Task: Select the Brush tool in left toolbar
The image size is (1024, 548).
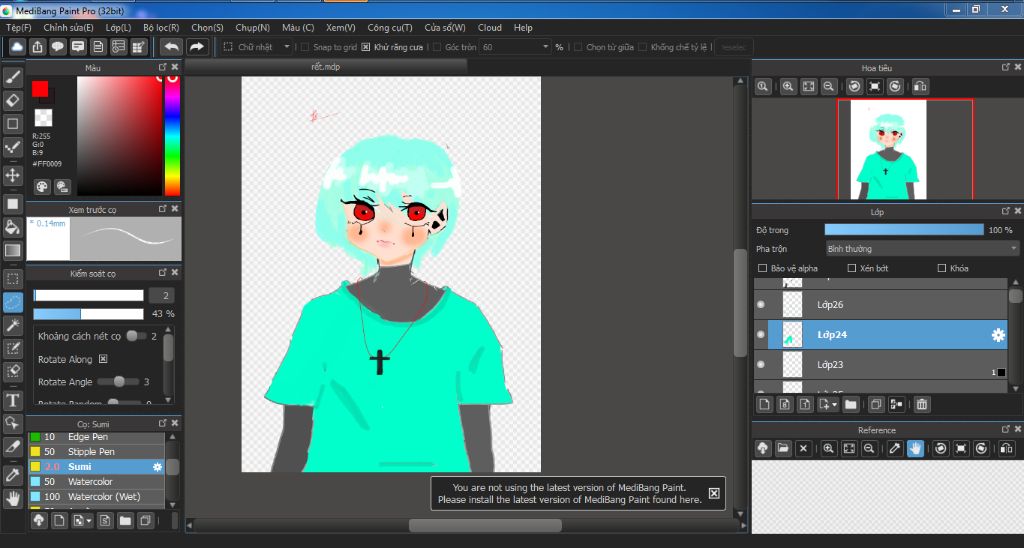Action: click(12, 78)
